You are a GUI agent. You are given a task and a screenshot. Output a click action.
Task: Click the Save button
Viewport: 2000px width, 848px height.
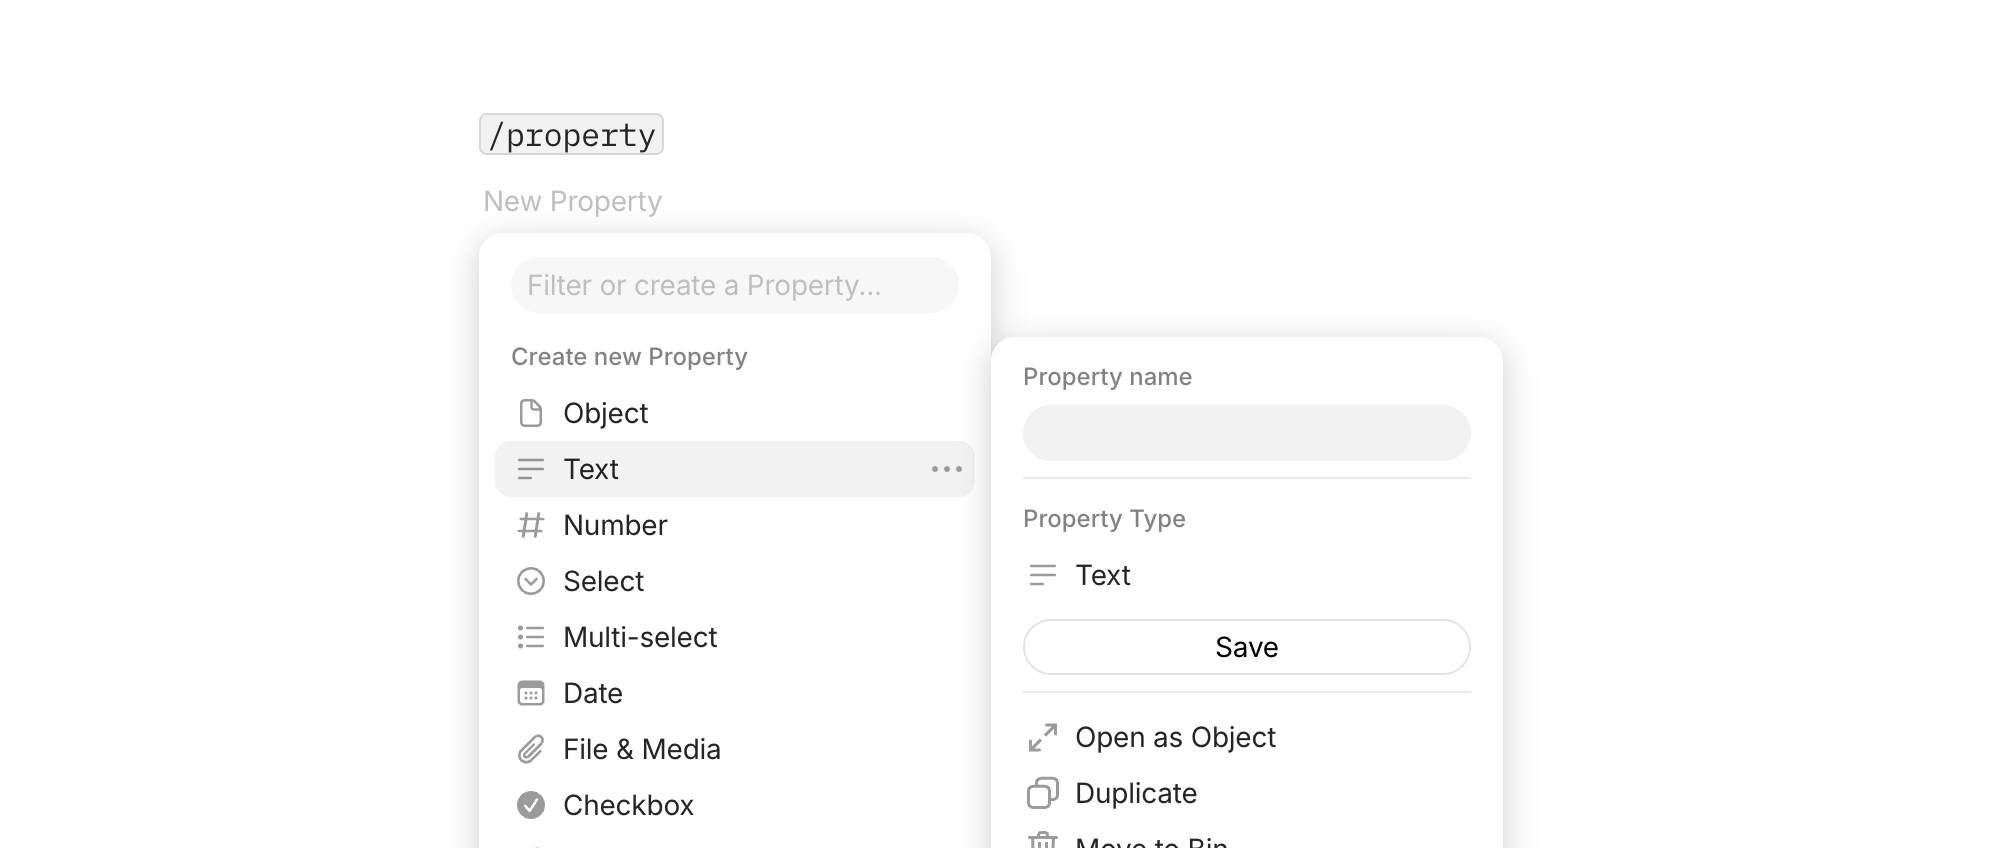(1247, 647)
